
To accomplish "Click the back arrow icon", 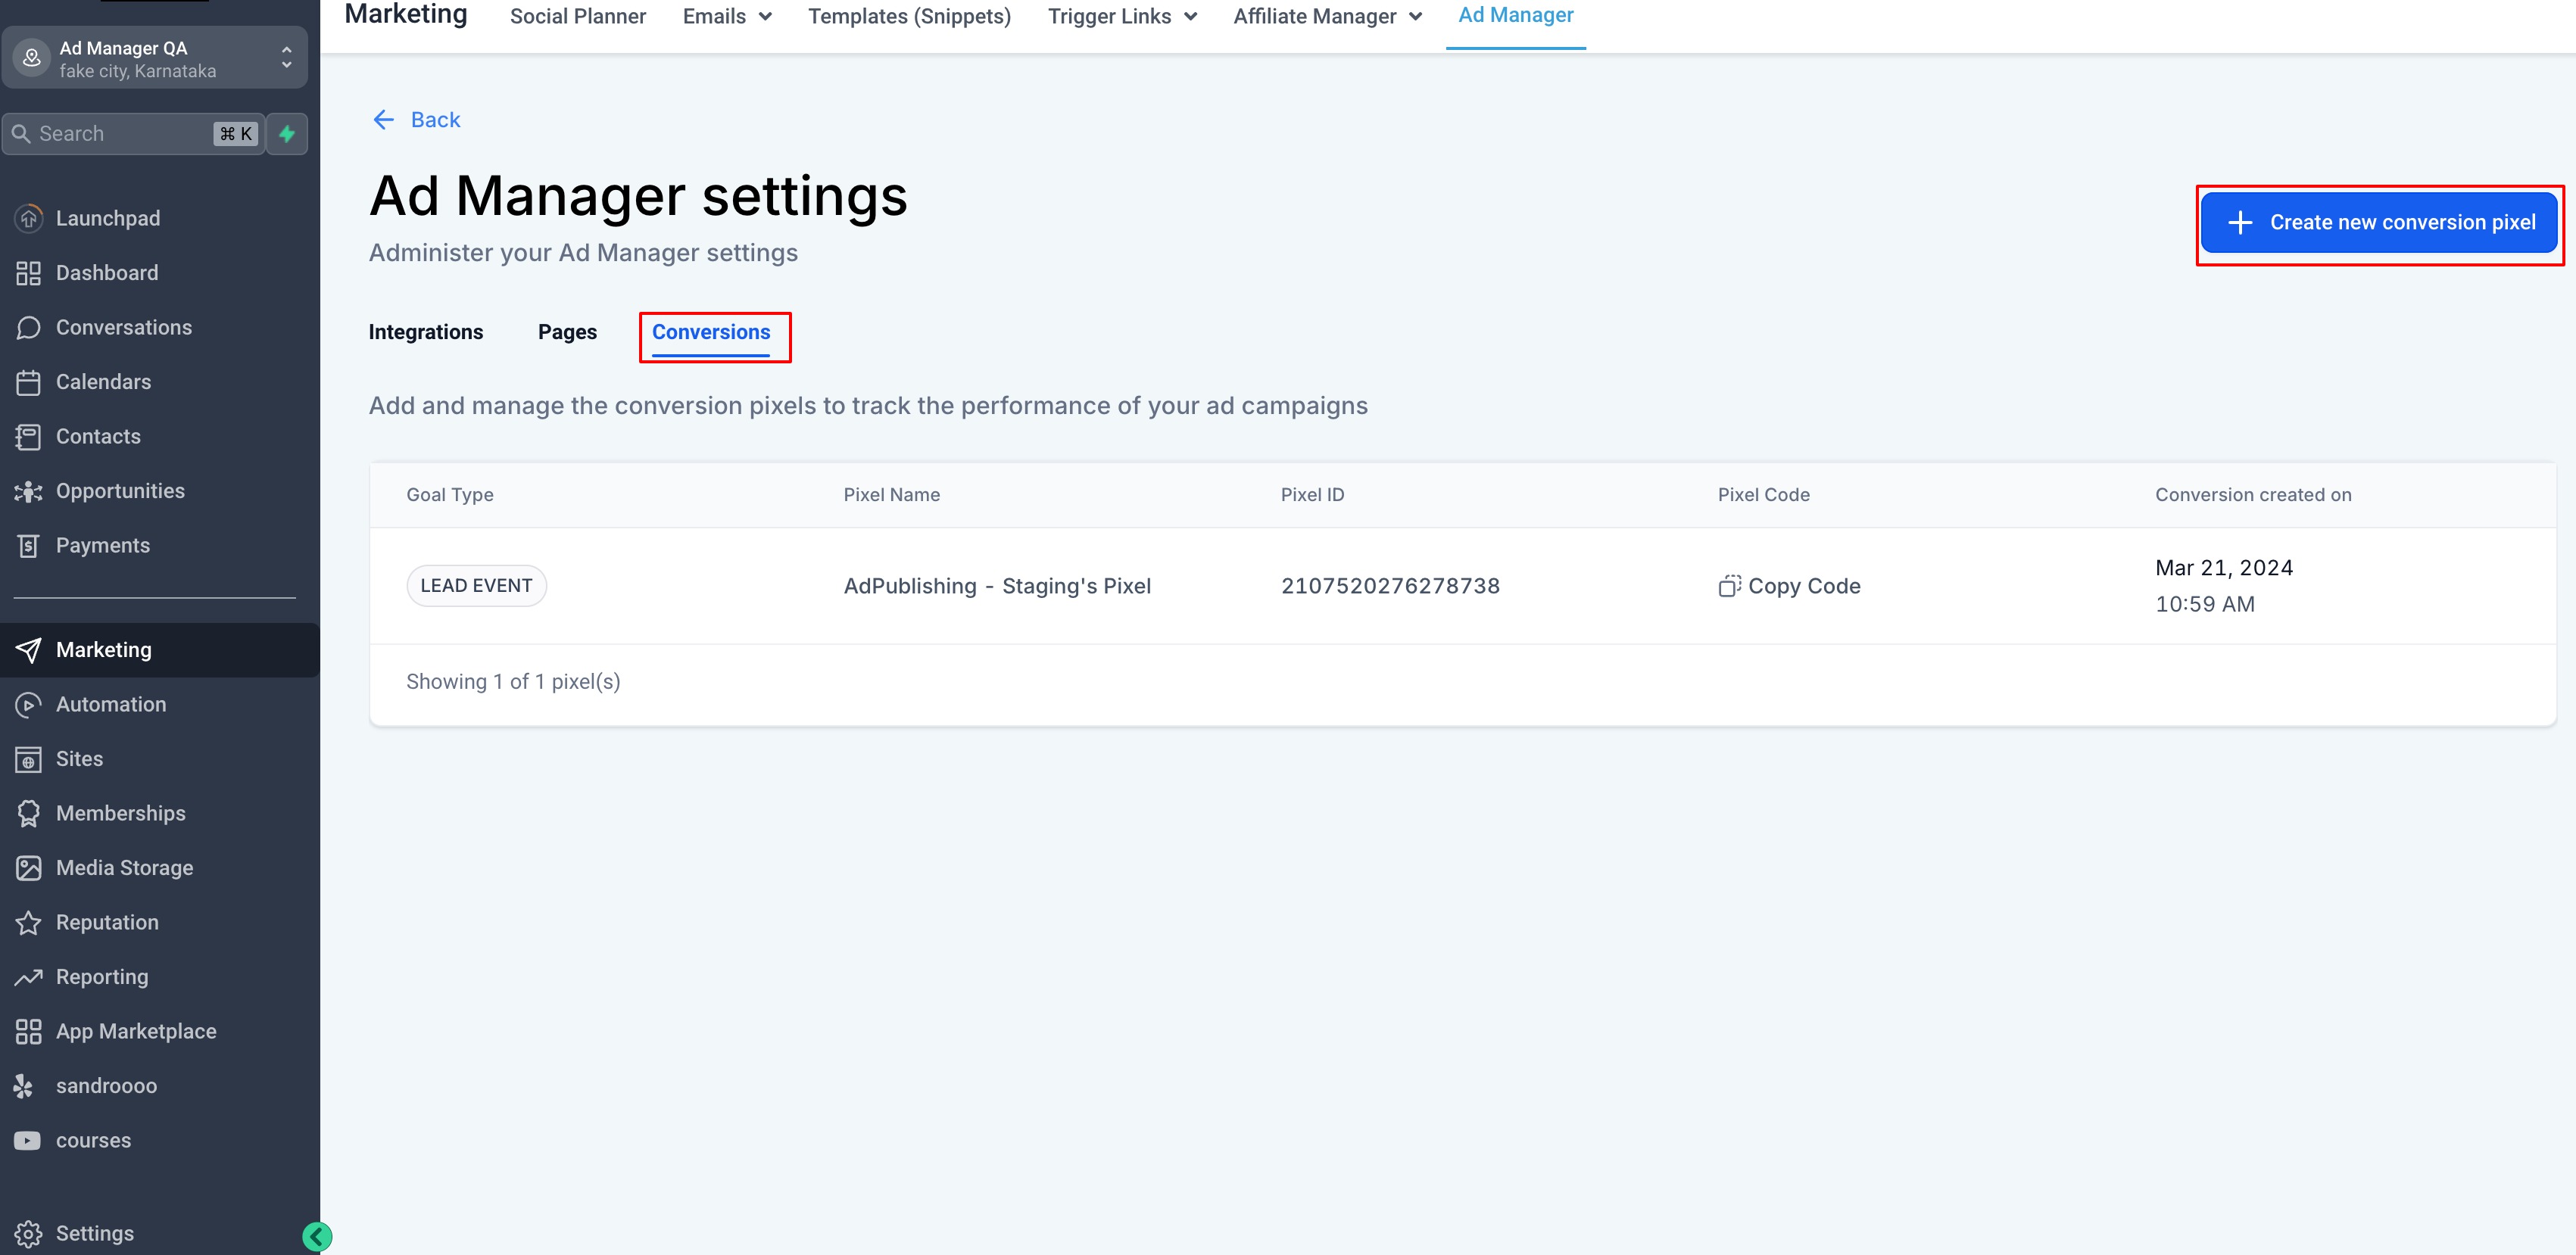I will pyautogui.click(x=383, y=120).
